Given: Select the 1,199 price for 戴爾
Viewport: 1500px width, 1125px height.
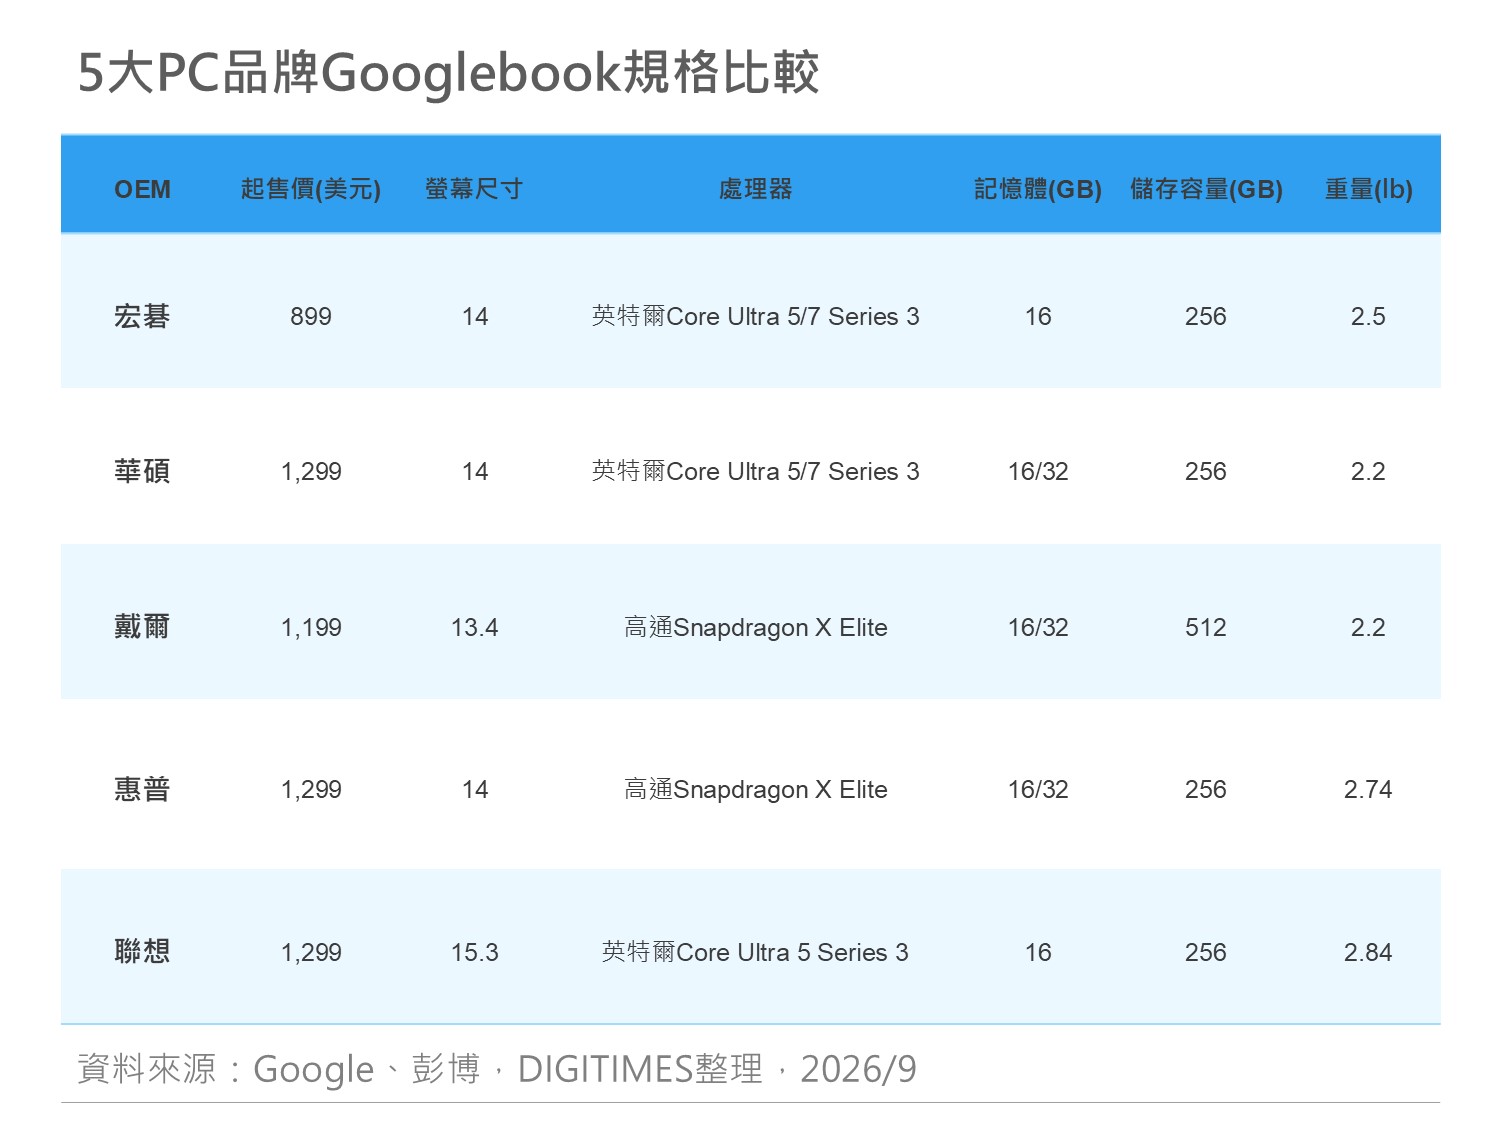Looking at the screenshot, I should [x=311, y=628].
